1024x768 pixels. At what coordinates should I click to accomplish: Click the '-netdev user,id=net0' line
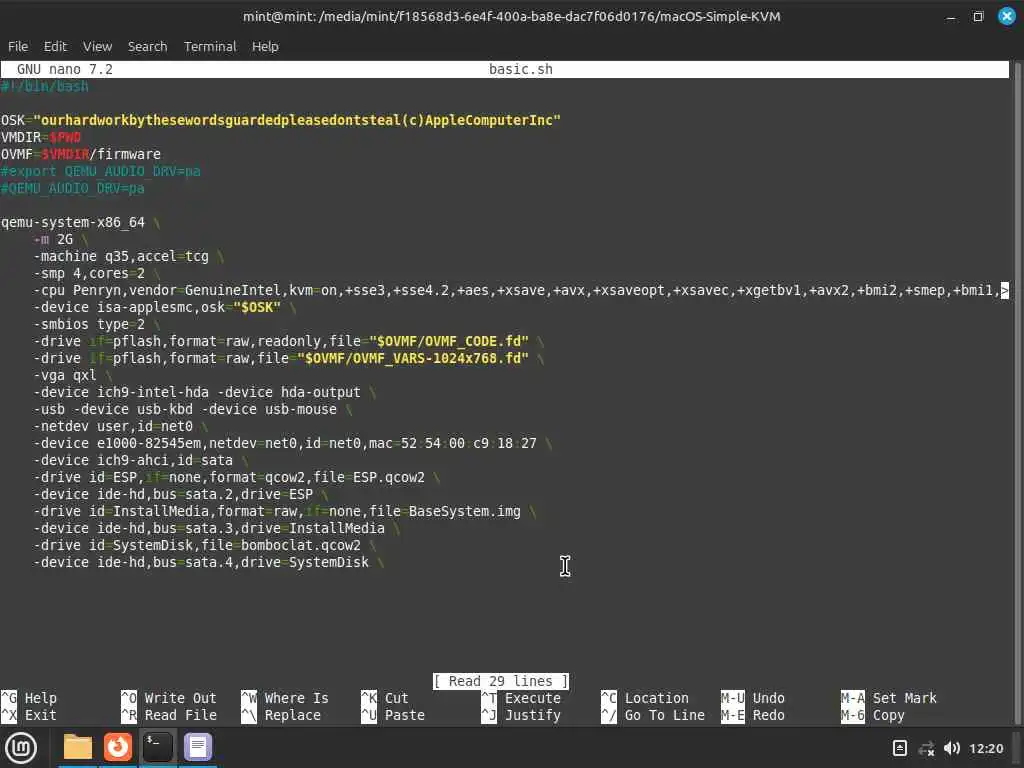[x=121, y=426]
